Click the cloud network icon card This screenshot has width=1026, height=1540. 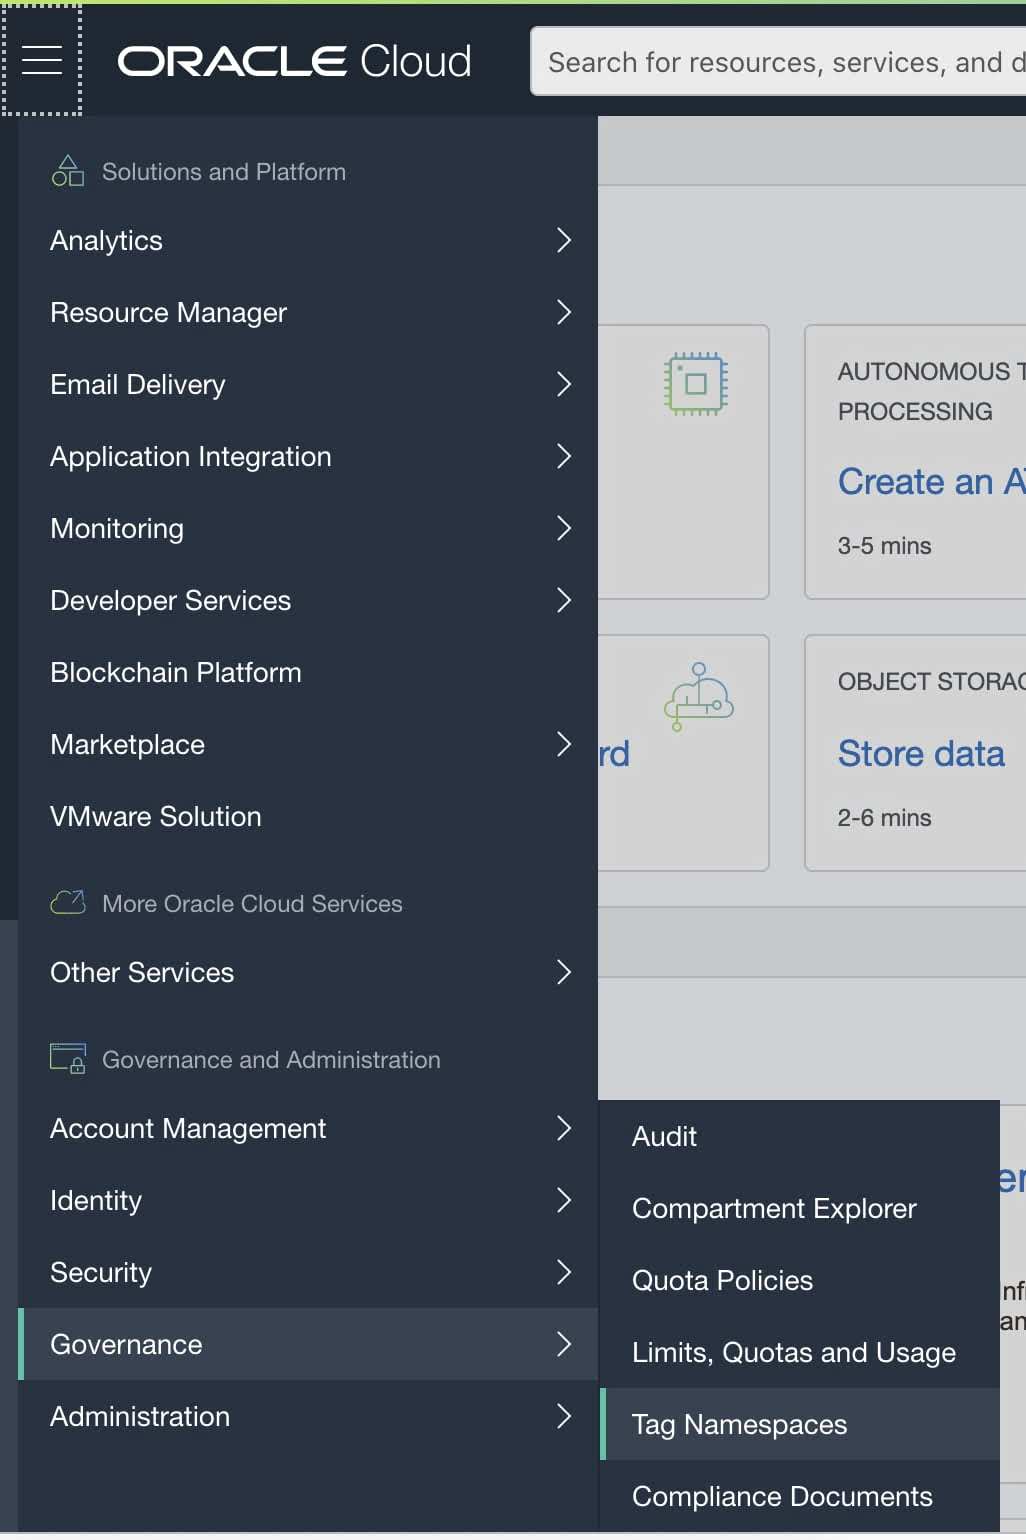click(x=698, y=697)
